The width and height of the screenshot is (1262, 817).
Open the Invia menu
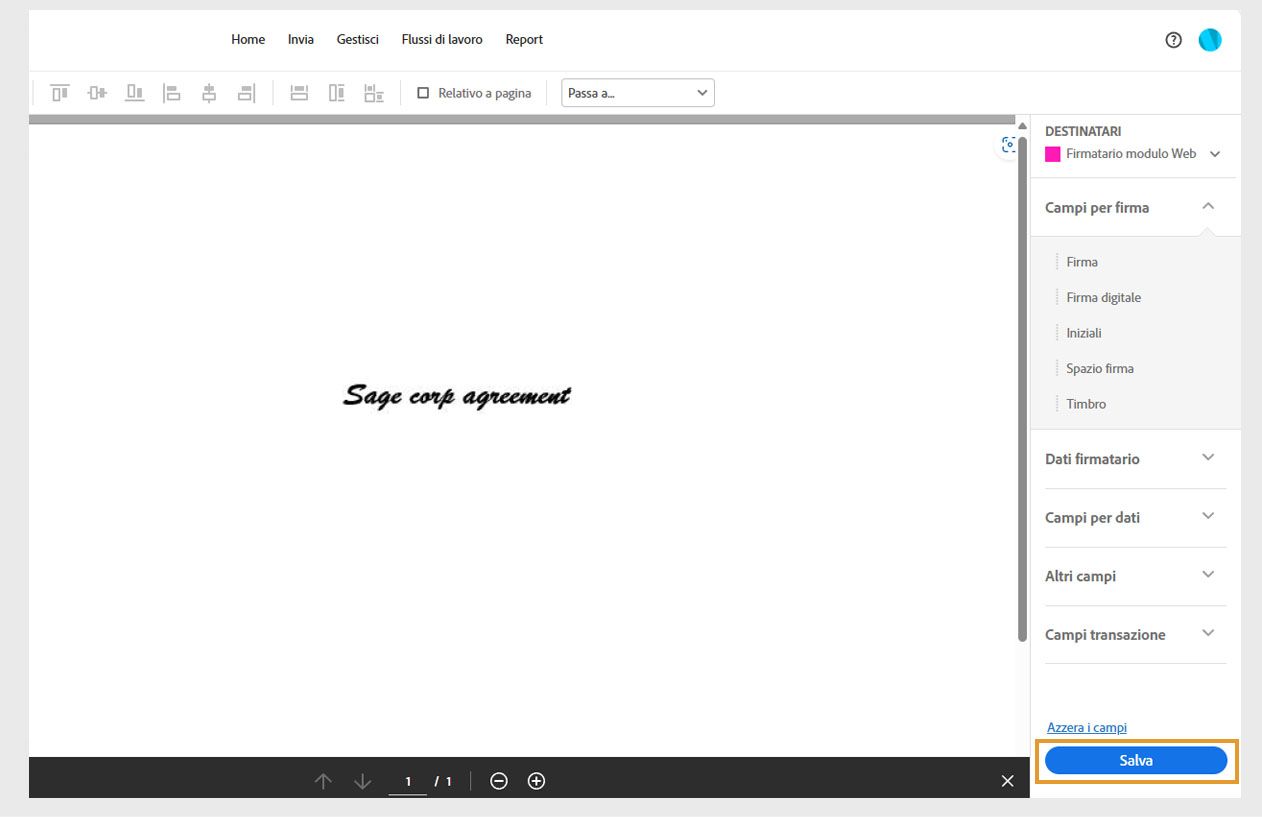pyautogui.click(x=301, y=40)
